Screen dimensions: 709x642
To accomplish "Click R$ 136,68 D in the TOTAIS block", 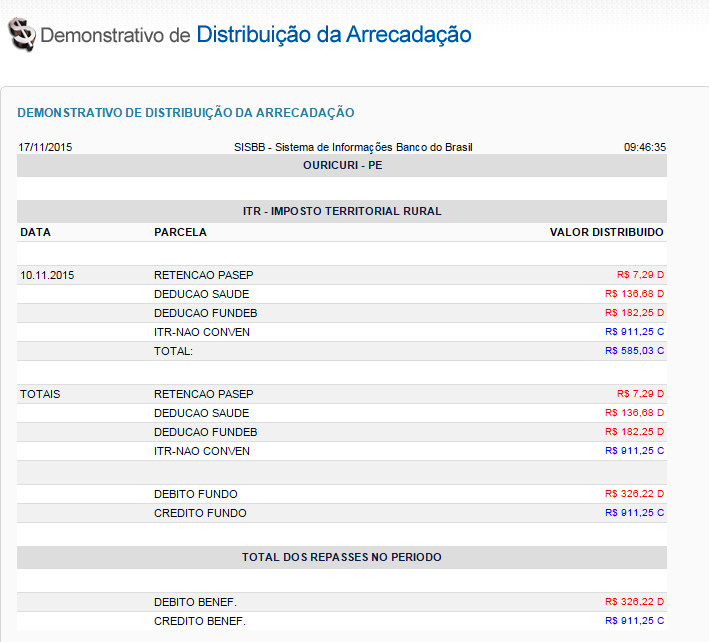I will click(634, 412).
